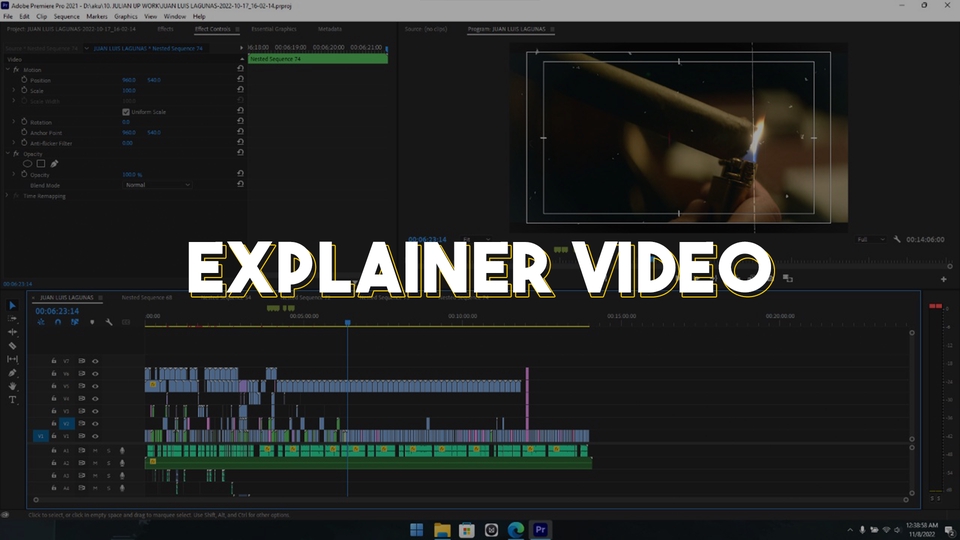This screenshot has width=960, height=540.
Task: Open the File menu
Action: pyautogui.click(x=8, y=17)
